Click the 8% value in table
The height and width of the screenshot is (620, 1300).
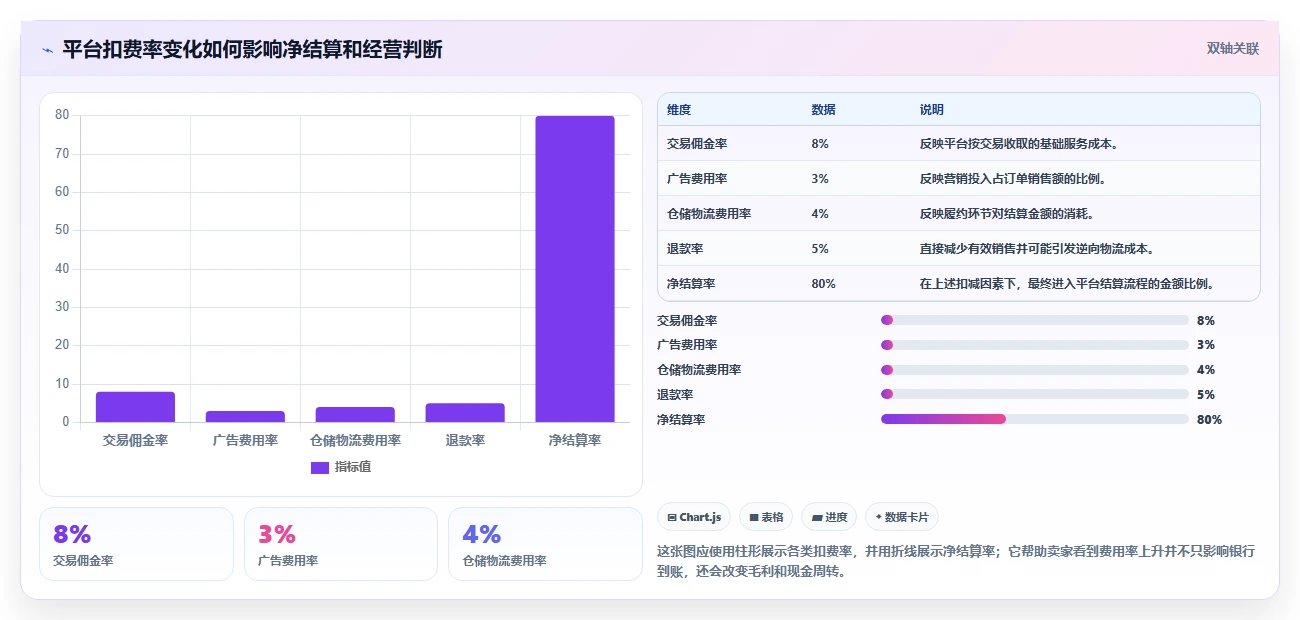pyautogui.click(x=820, y=144)
